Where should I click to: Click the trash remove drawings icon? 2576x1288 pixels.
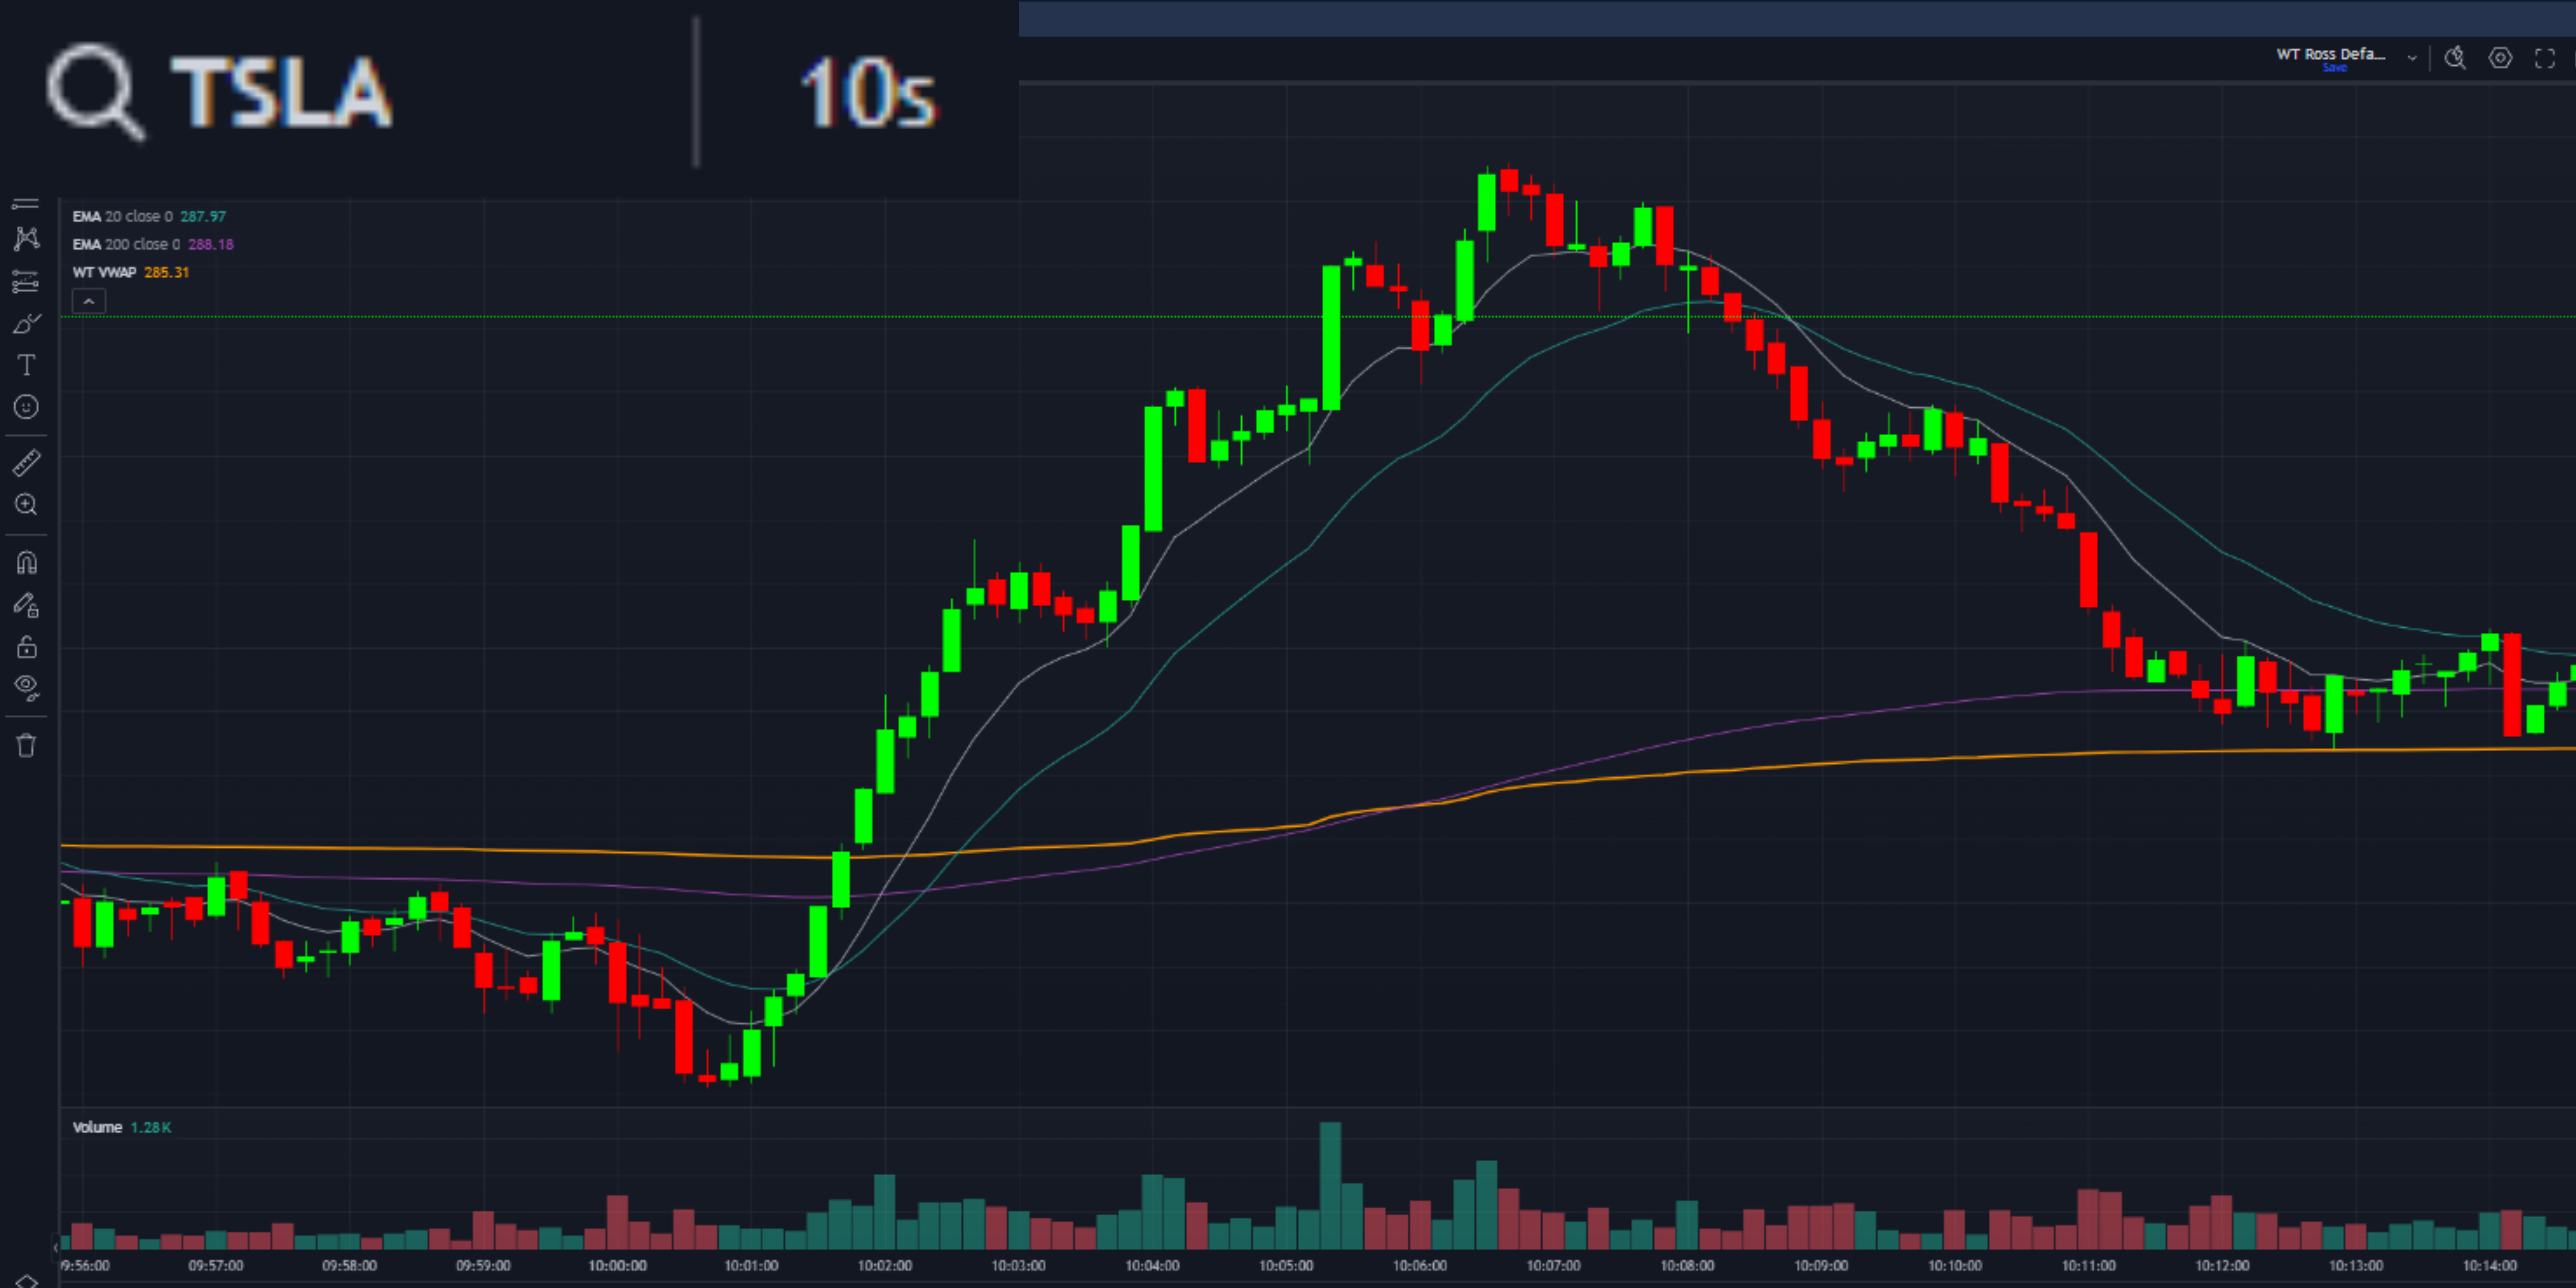point(26,745)
